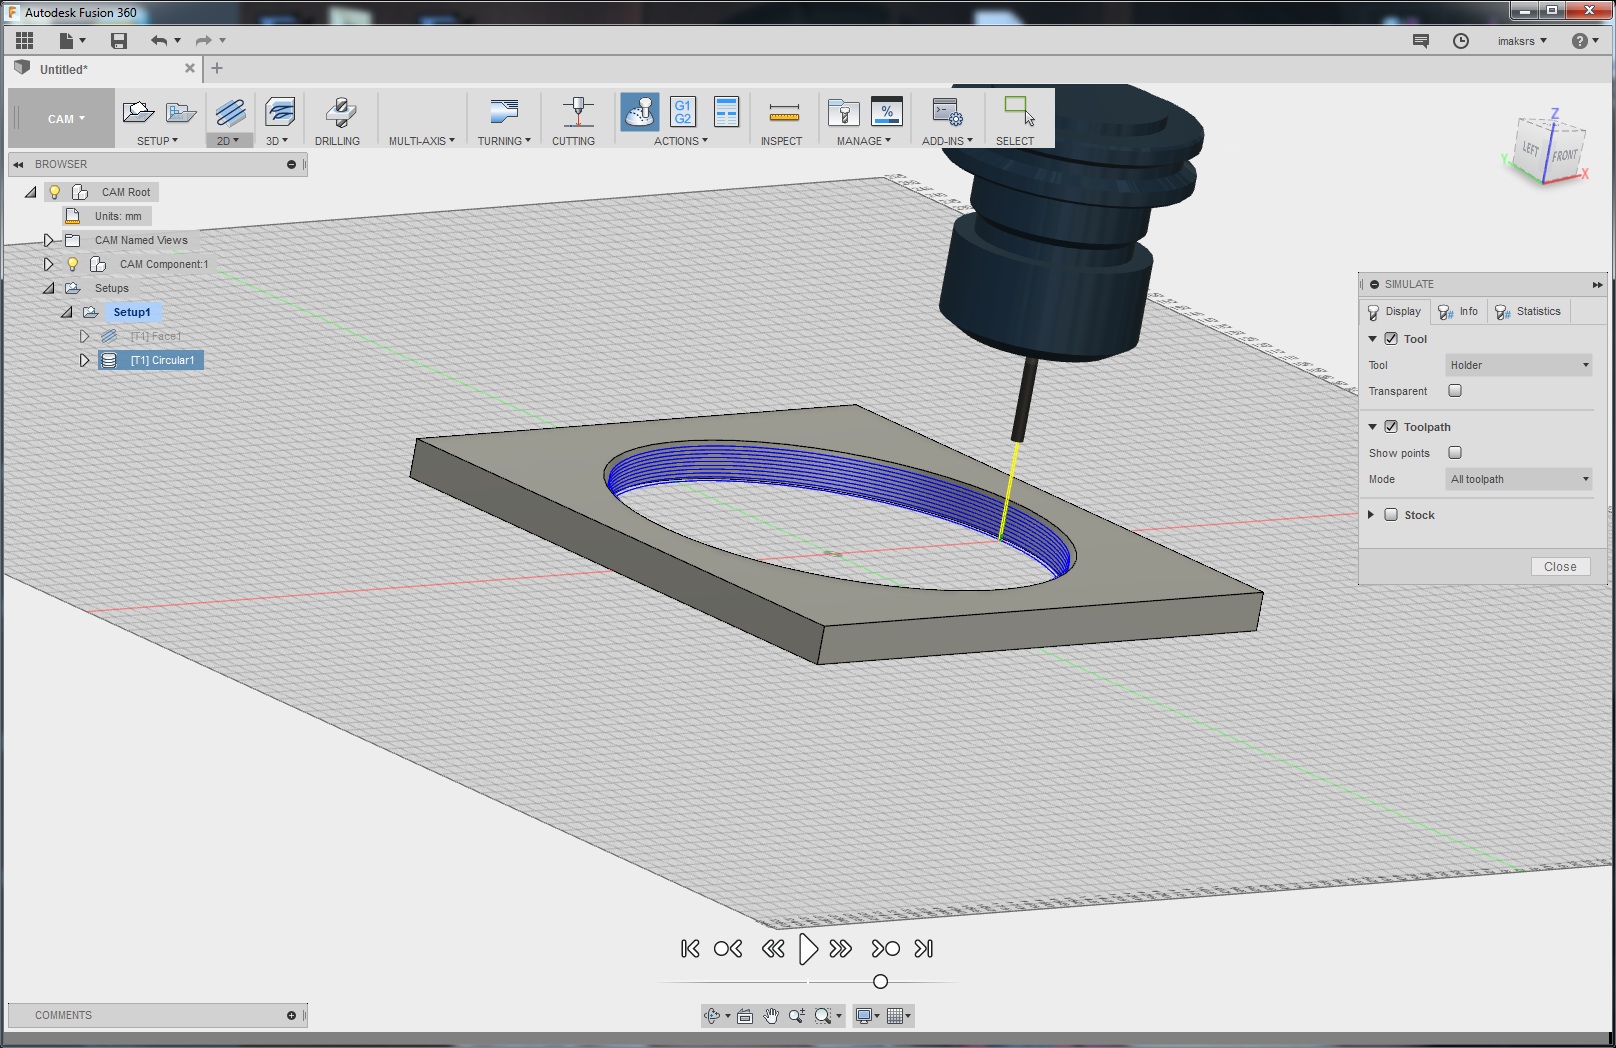The width and height of the screenshot is (1616, 1048).
Task: Open the Tool Library icon
Action: point(844,112)
